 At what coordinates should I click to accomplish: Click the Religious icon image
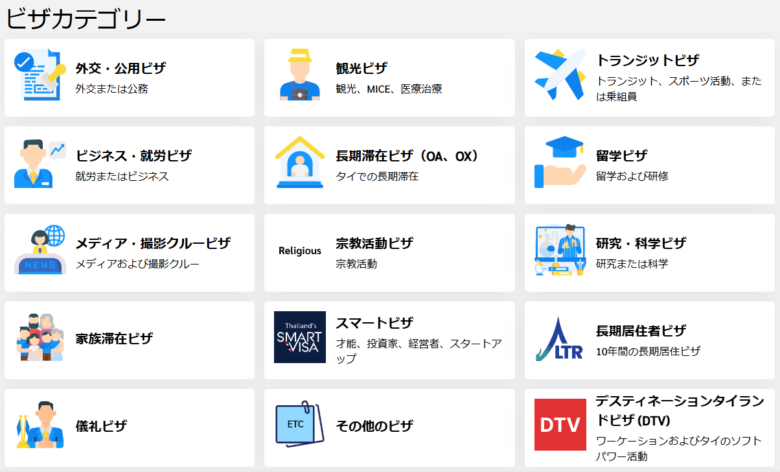pyautogui.click(x=299, y=251)
